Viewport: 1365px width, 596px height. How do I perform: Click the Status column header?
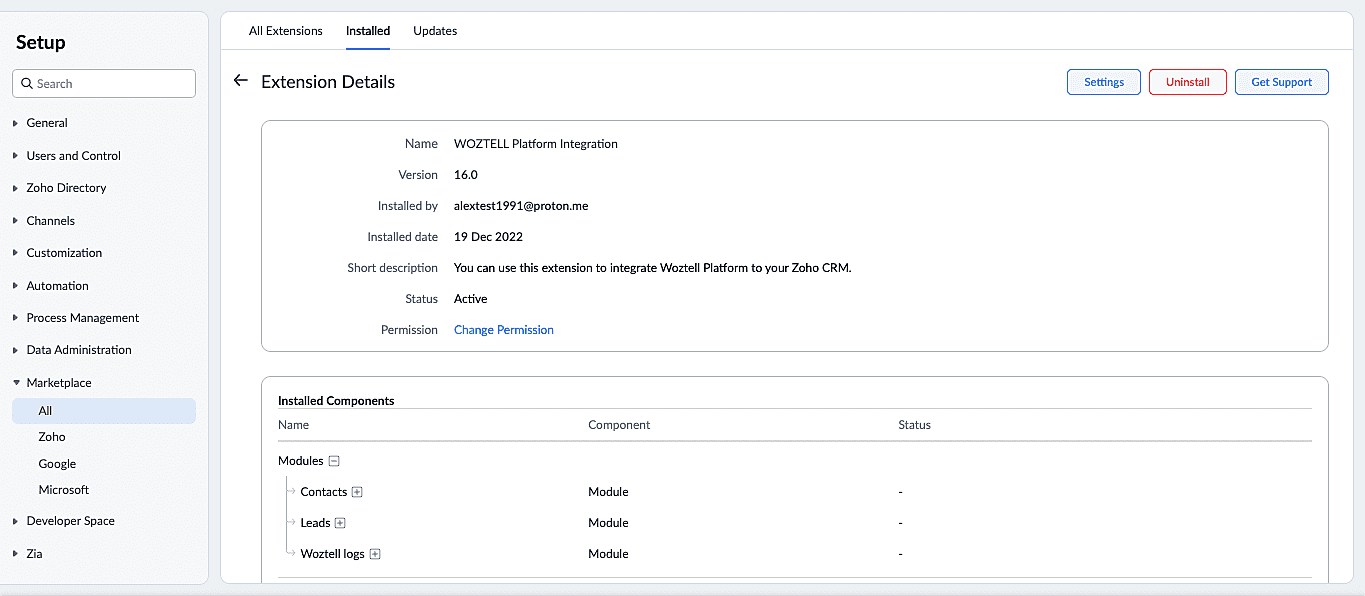pyautogui.click(x=914, y=425)
